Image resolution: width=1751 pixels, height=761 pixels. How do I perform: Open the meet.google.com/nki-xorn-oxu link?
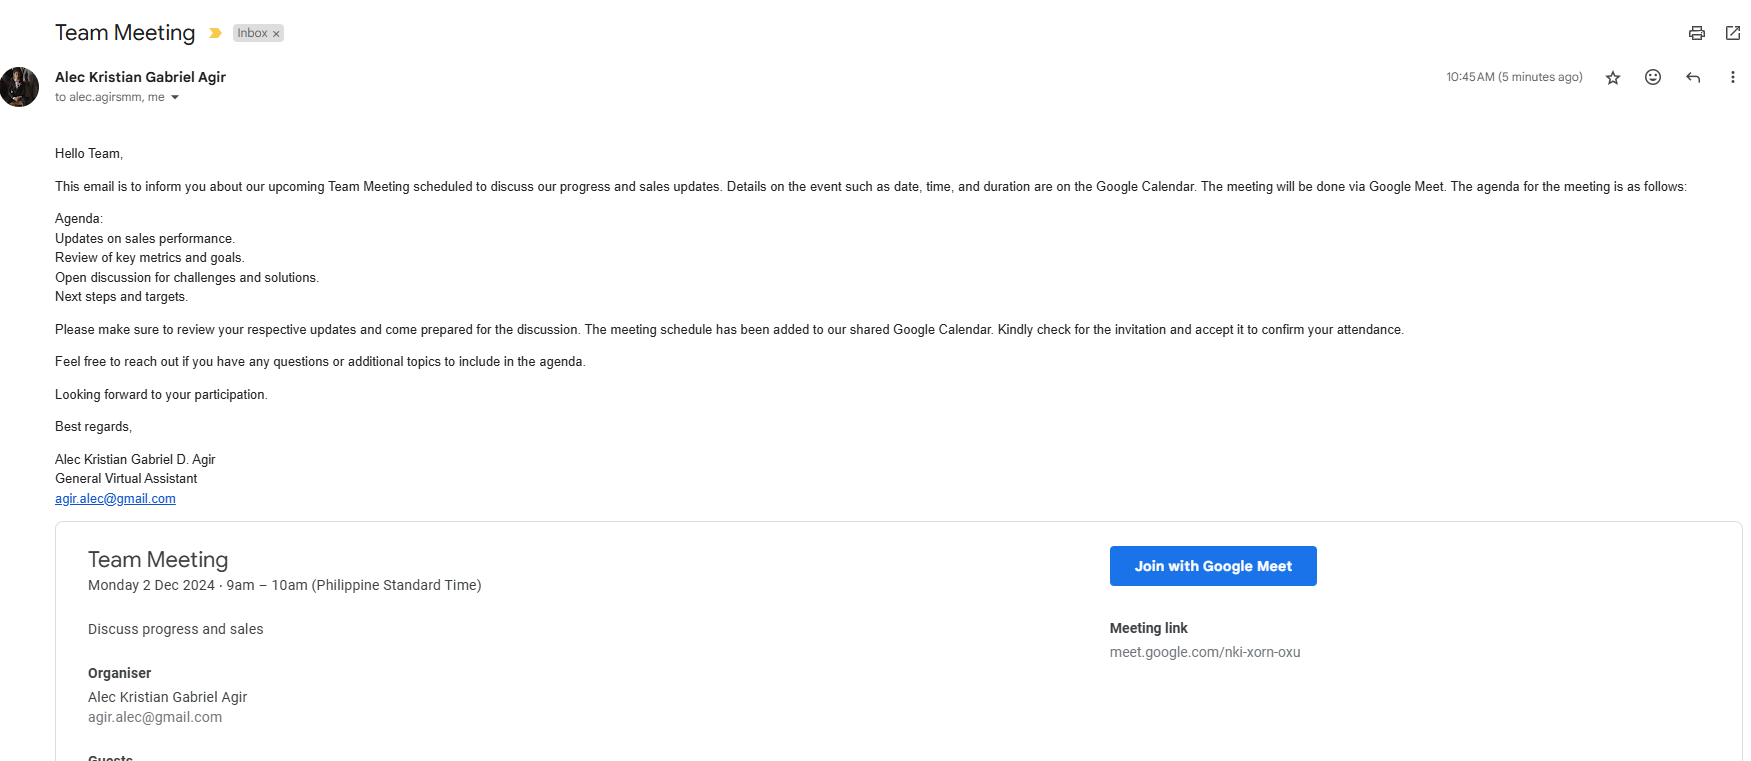(1205, 652)
